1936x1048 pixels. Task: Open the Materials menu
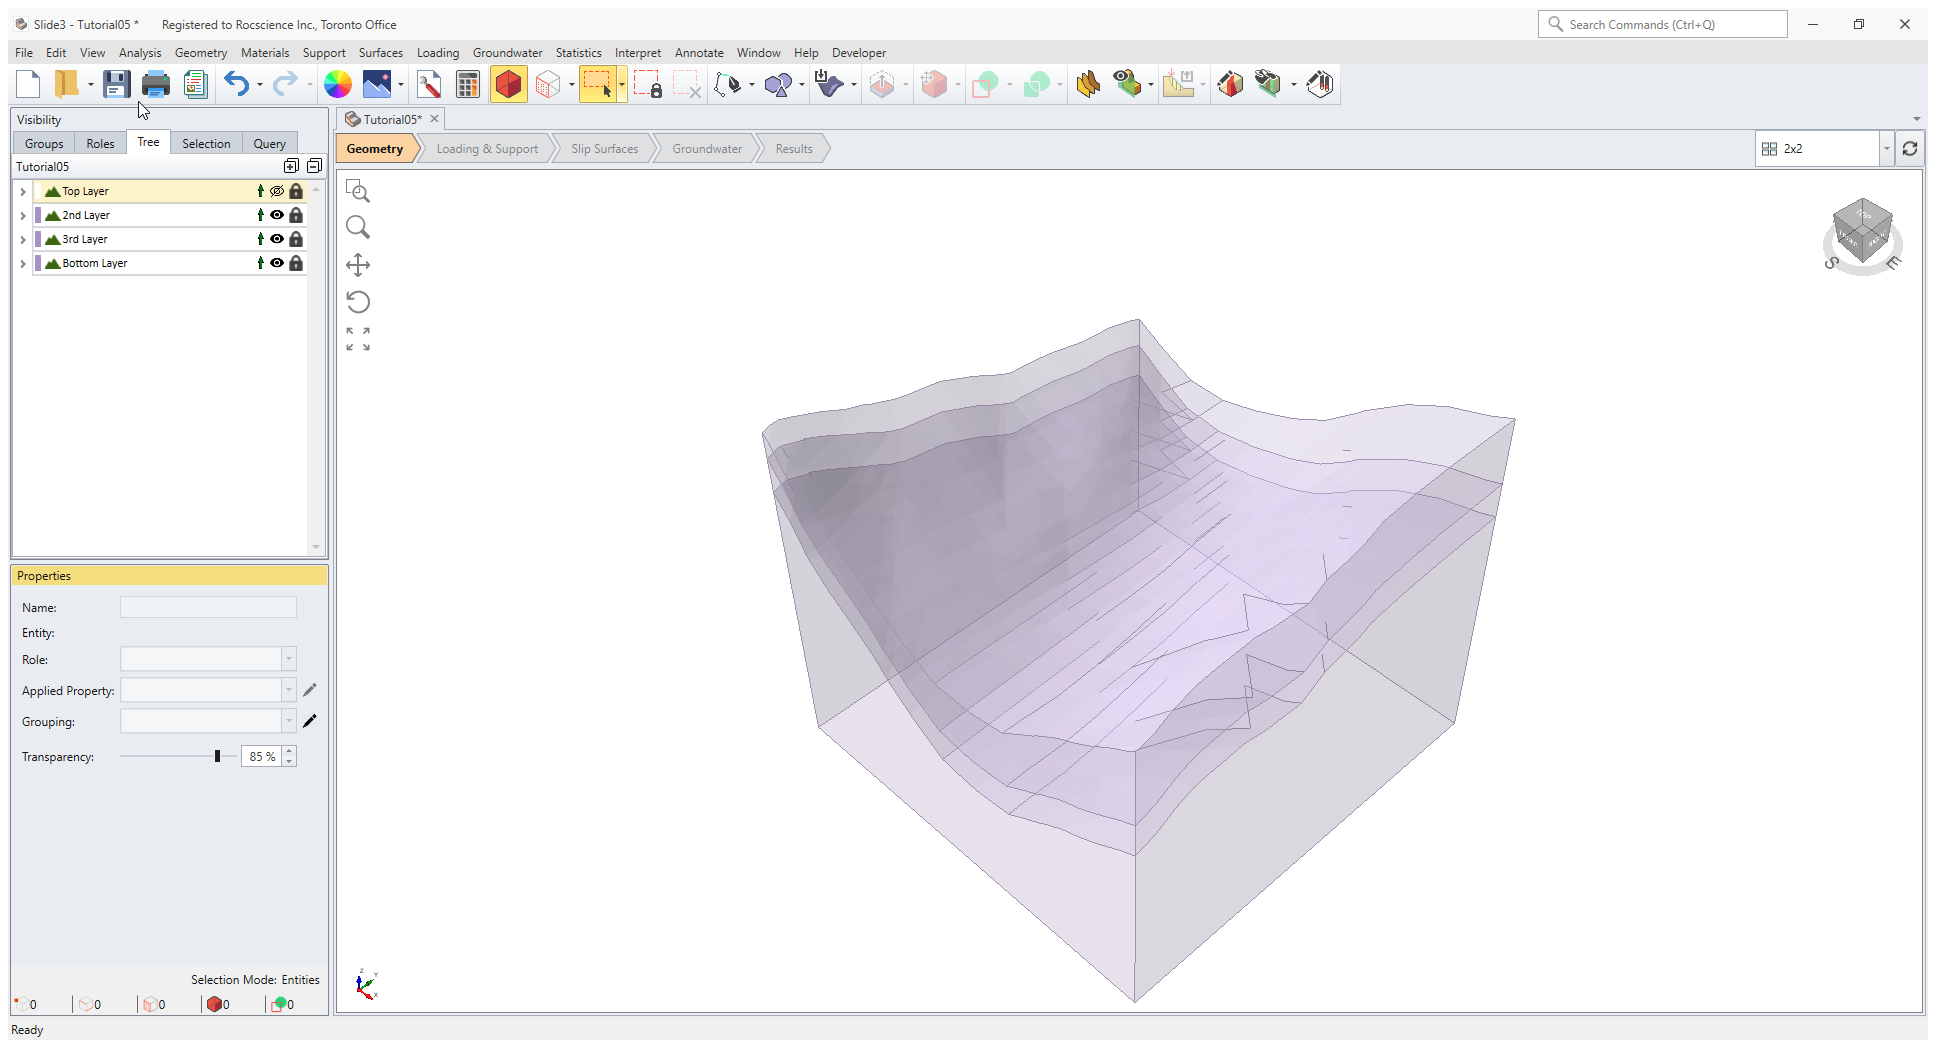click(265, 53)
